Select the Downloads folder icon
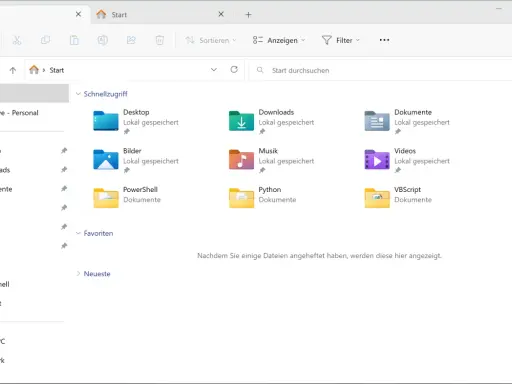 coord(241,121)
